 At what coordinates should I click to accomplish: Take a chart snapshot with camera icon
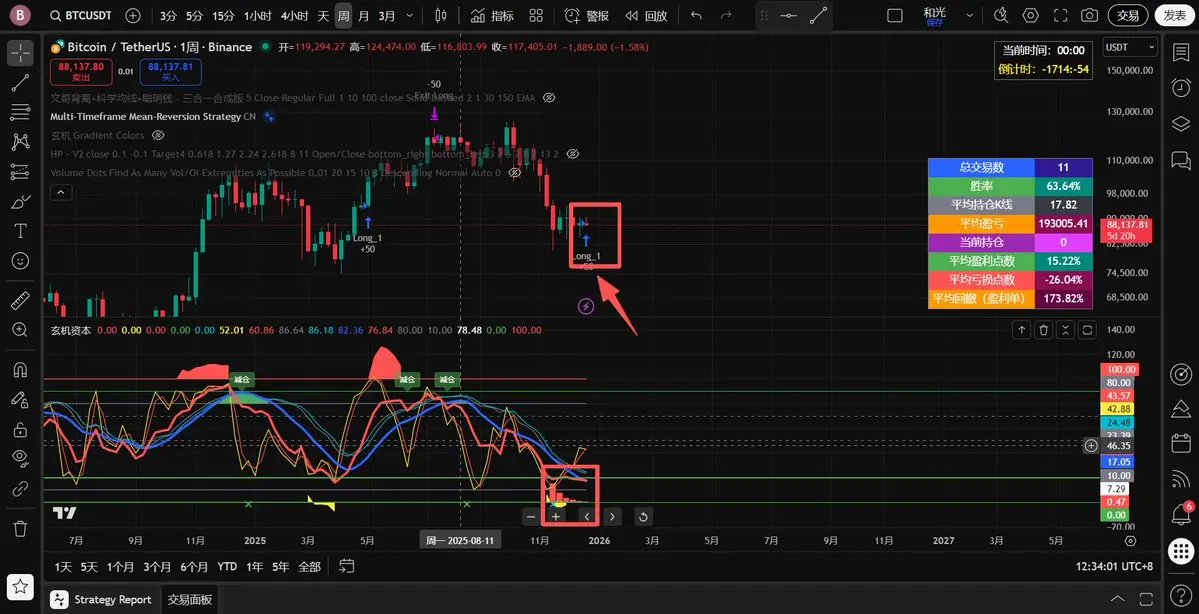[1089, 15]
